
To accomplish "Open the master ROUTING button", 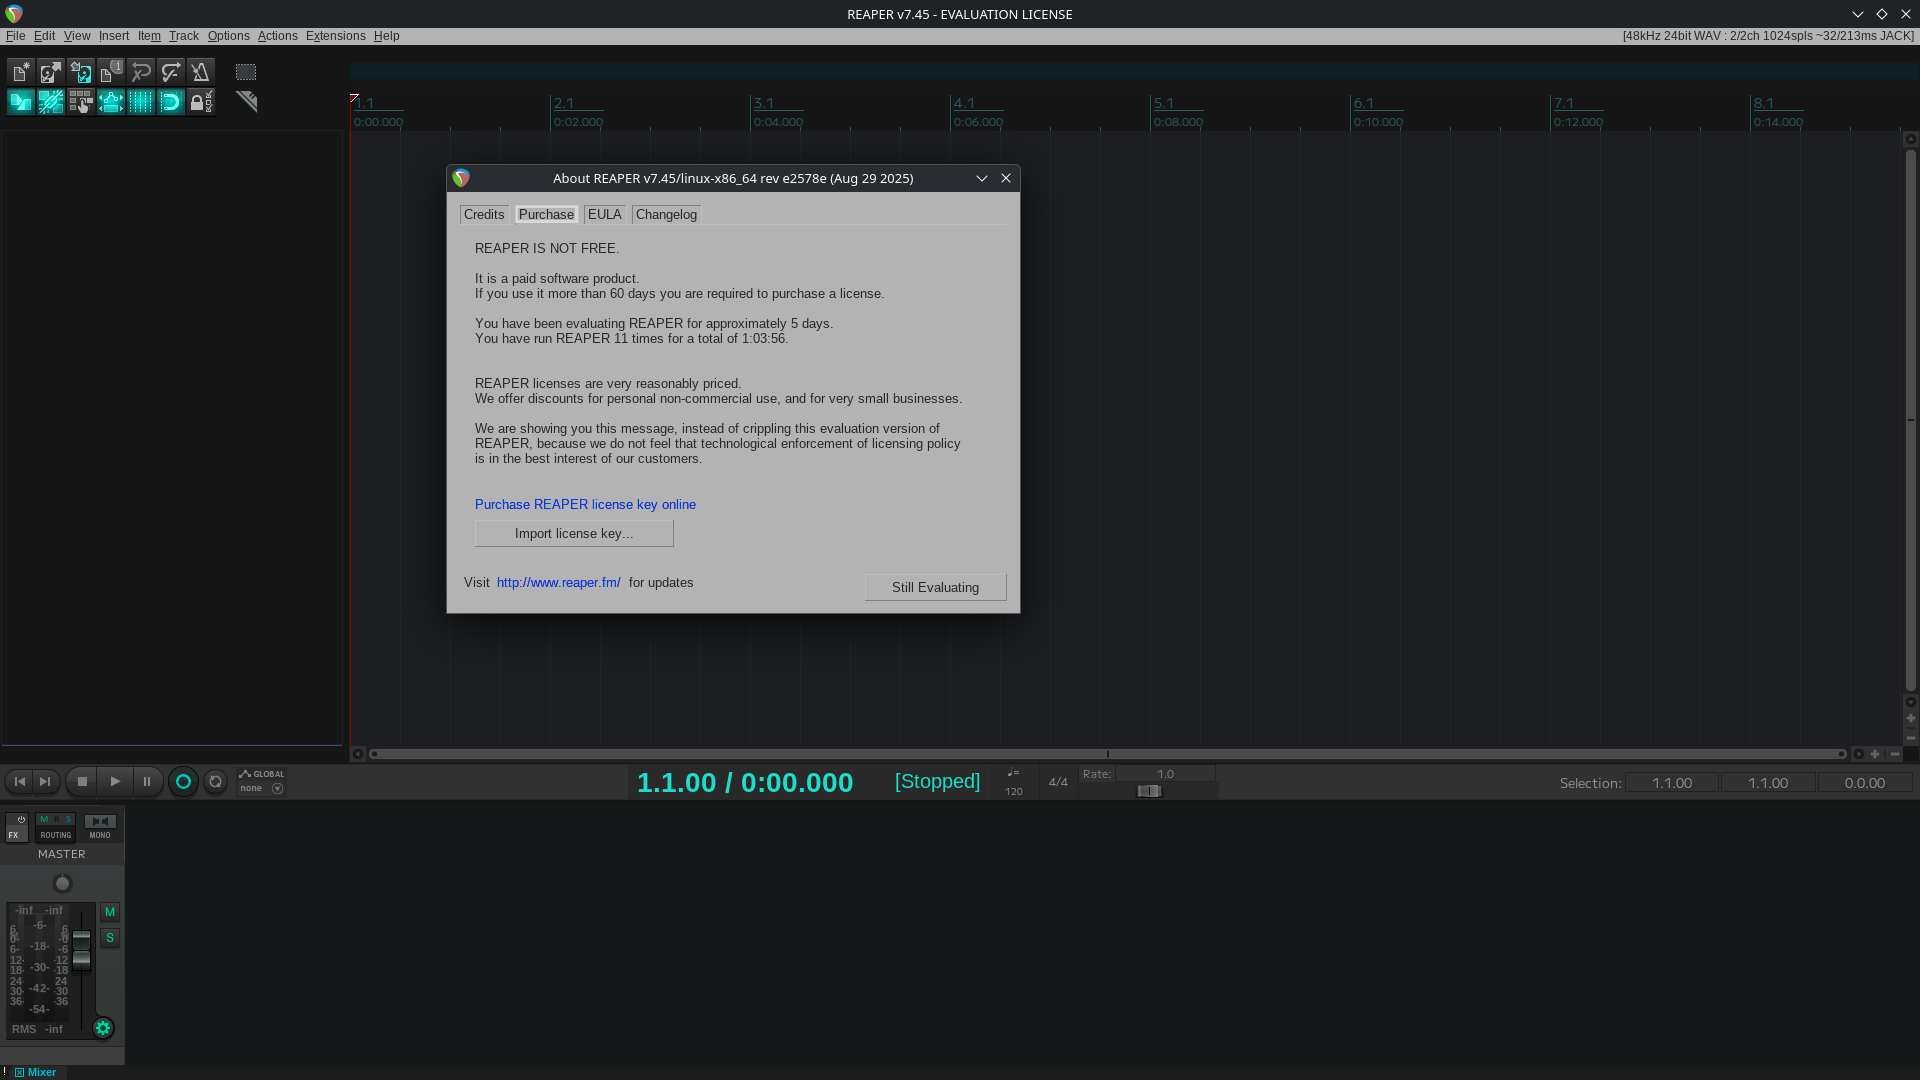I will tap(55, 827).
